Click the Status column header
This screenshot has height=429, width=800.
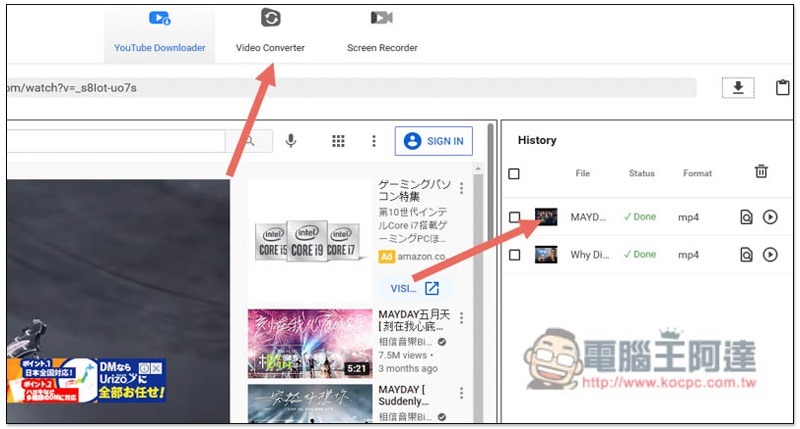tap(641, 173)
